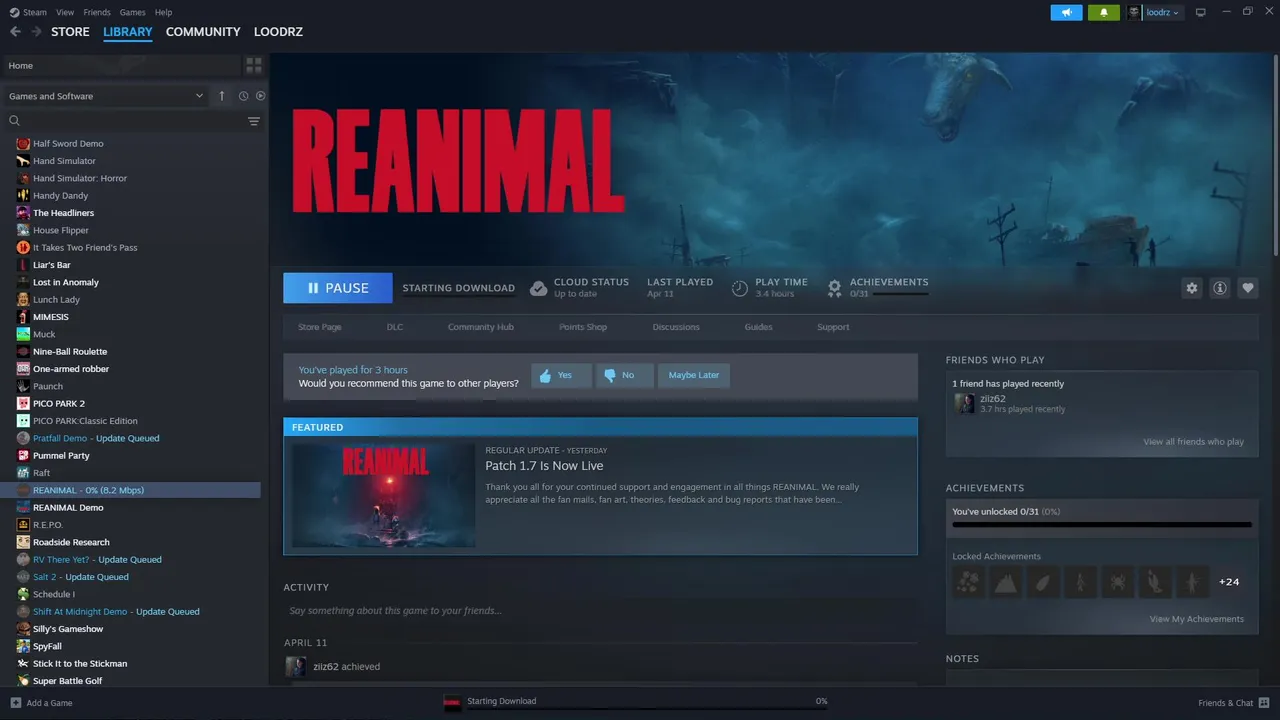Image resolution: width=1280 pixels, height=720 pixels.
Task: Click the thumbs down No button
Action: [624, 375]
